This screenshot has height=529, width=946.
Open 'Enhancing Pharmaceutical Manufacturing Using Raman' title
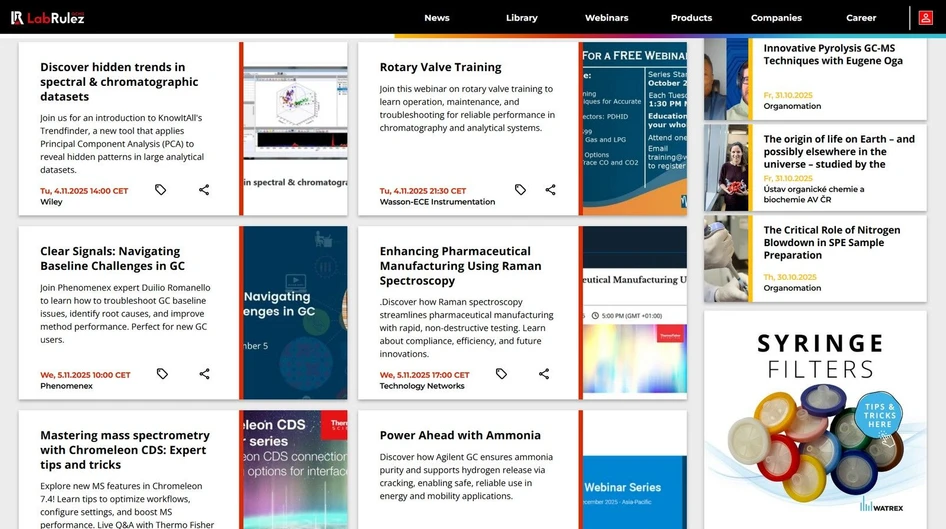pyautogui.click(x=460, y=265)
